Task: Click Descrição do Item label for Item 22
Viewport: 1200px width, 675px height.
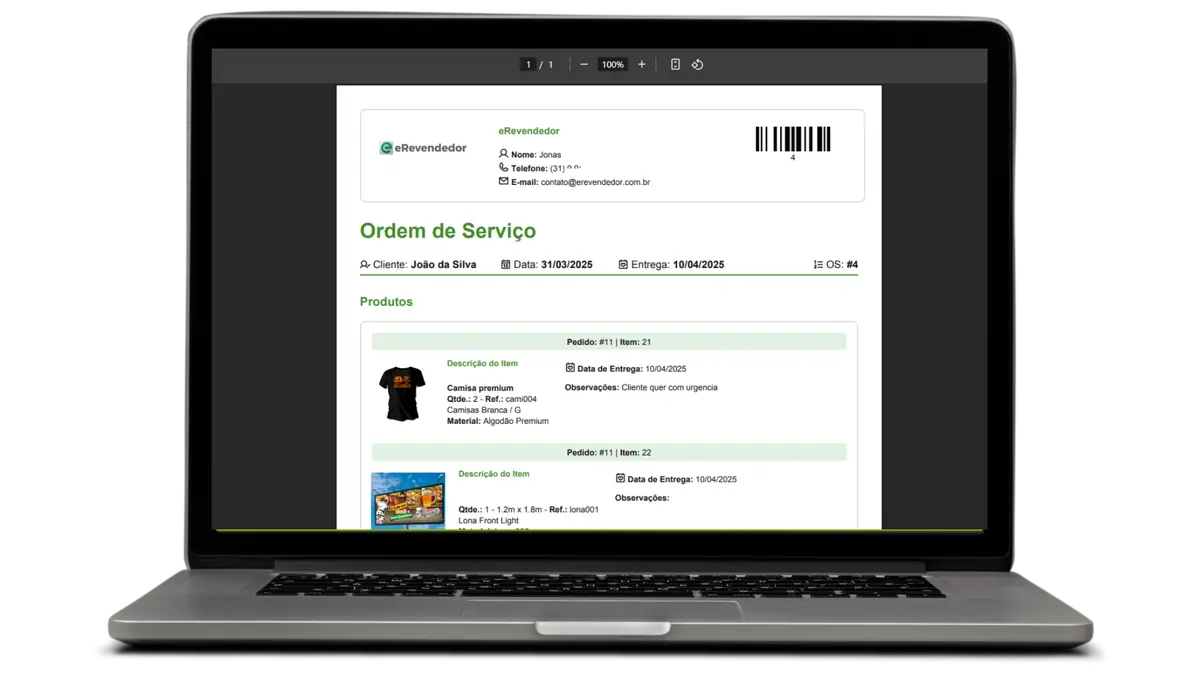Action: click(x=494, y=474)
